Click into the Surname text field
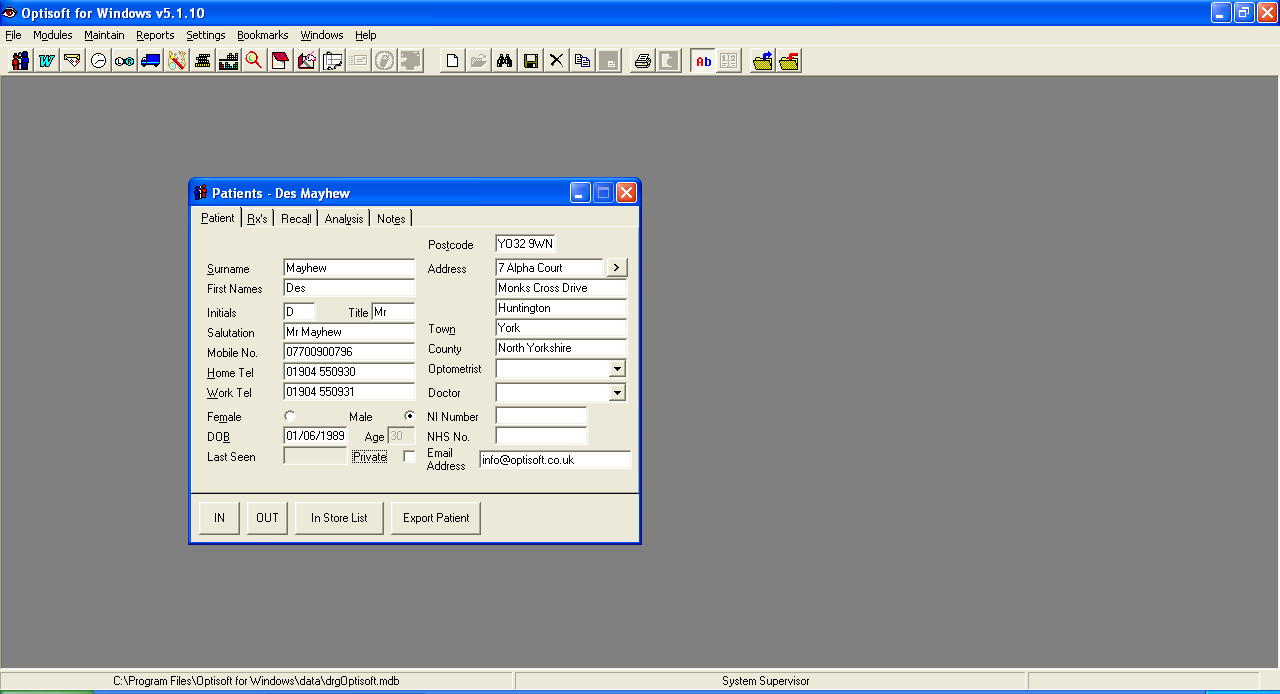The width and height of the screenshot is (1280, 694). (x=348, y=268)
